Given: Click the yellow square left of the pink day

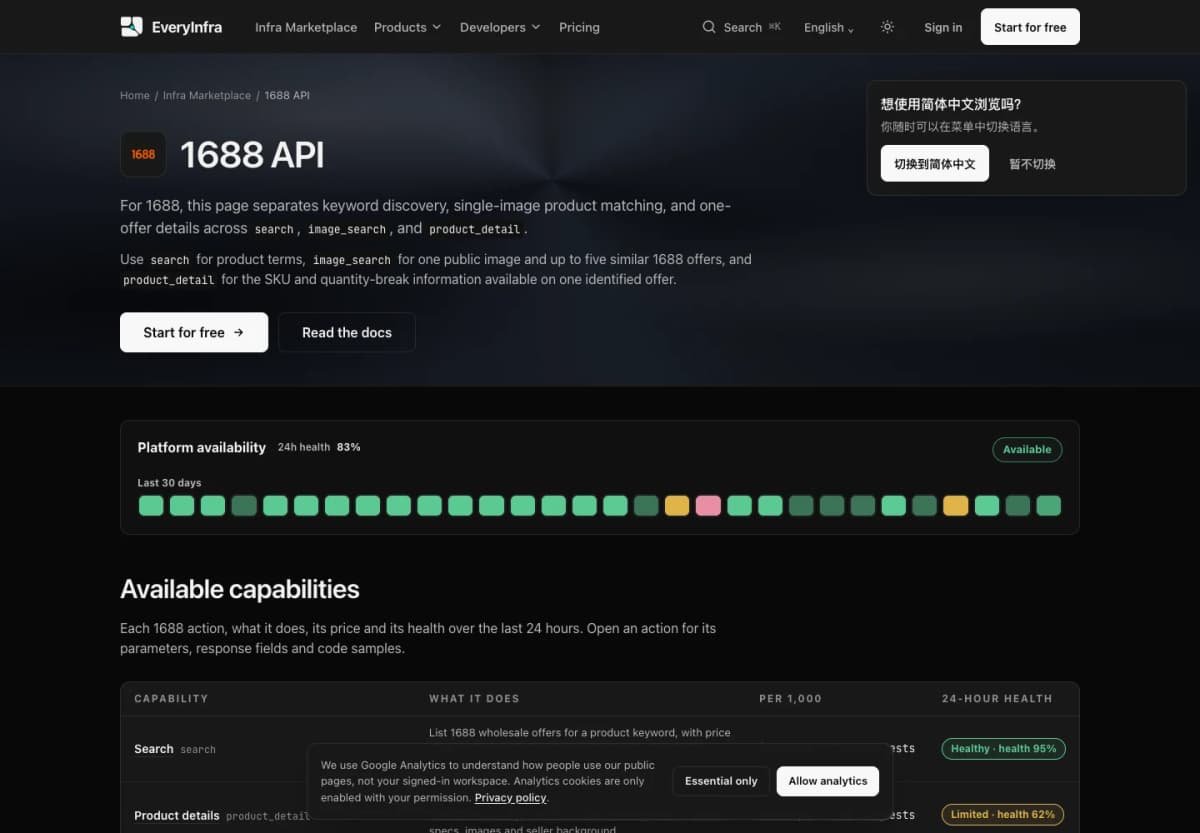Looking at the screenshot, I should pyautogui.click(x=677, y=505).
